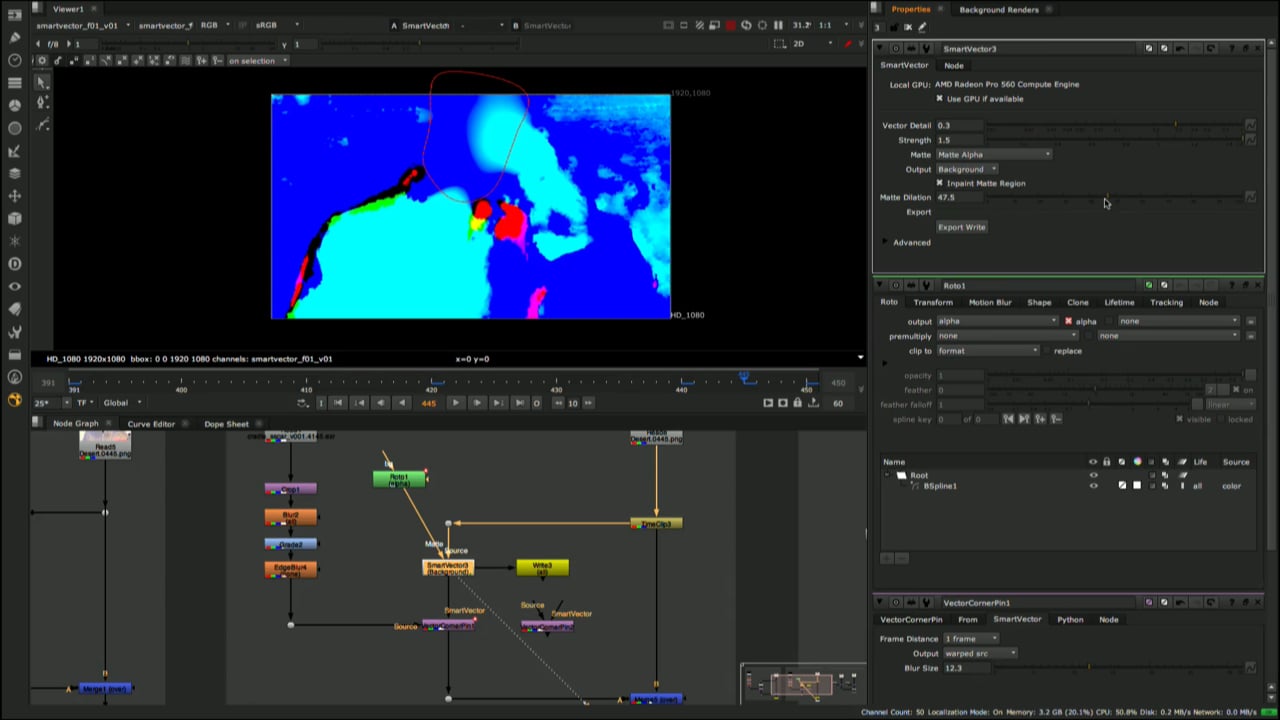Open the Python tab in VectorCornerPin1
1280x720 pixels.
(x=1070, y=620)
